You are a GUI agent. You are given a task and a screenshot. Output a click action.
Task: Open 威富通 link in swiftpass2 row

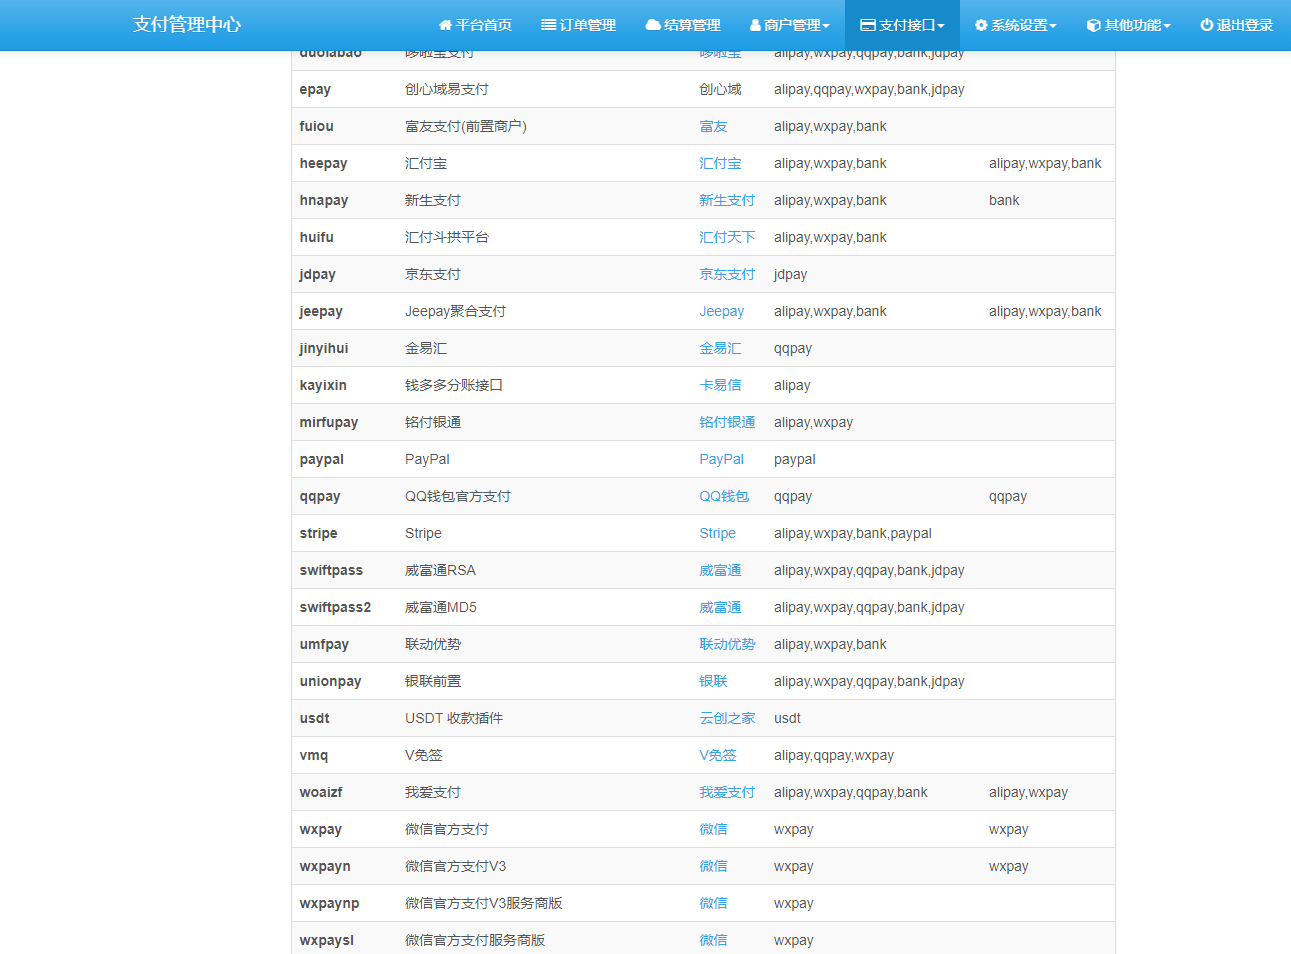[720, 607]
